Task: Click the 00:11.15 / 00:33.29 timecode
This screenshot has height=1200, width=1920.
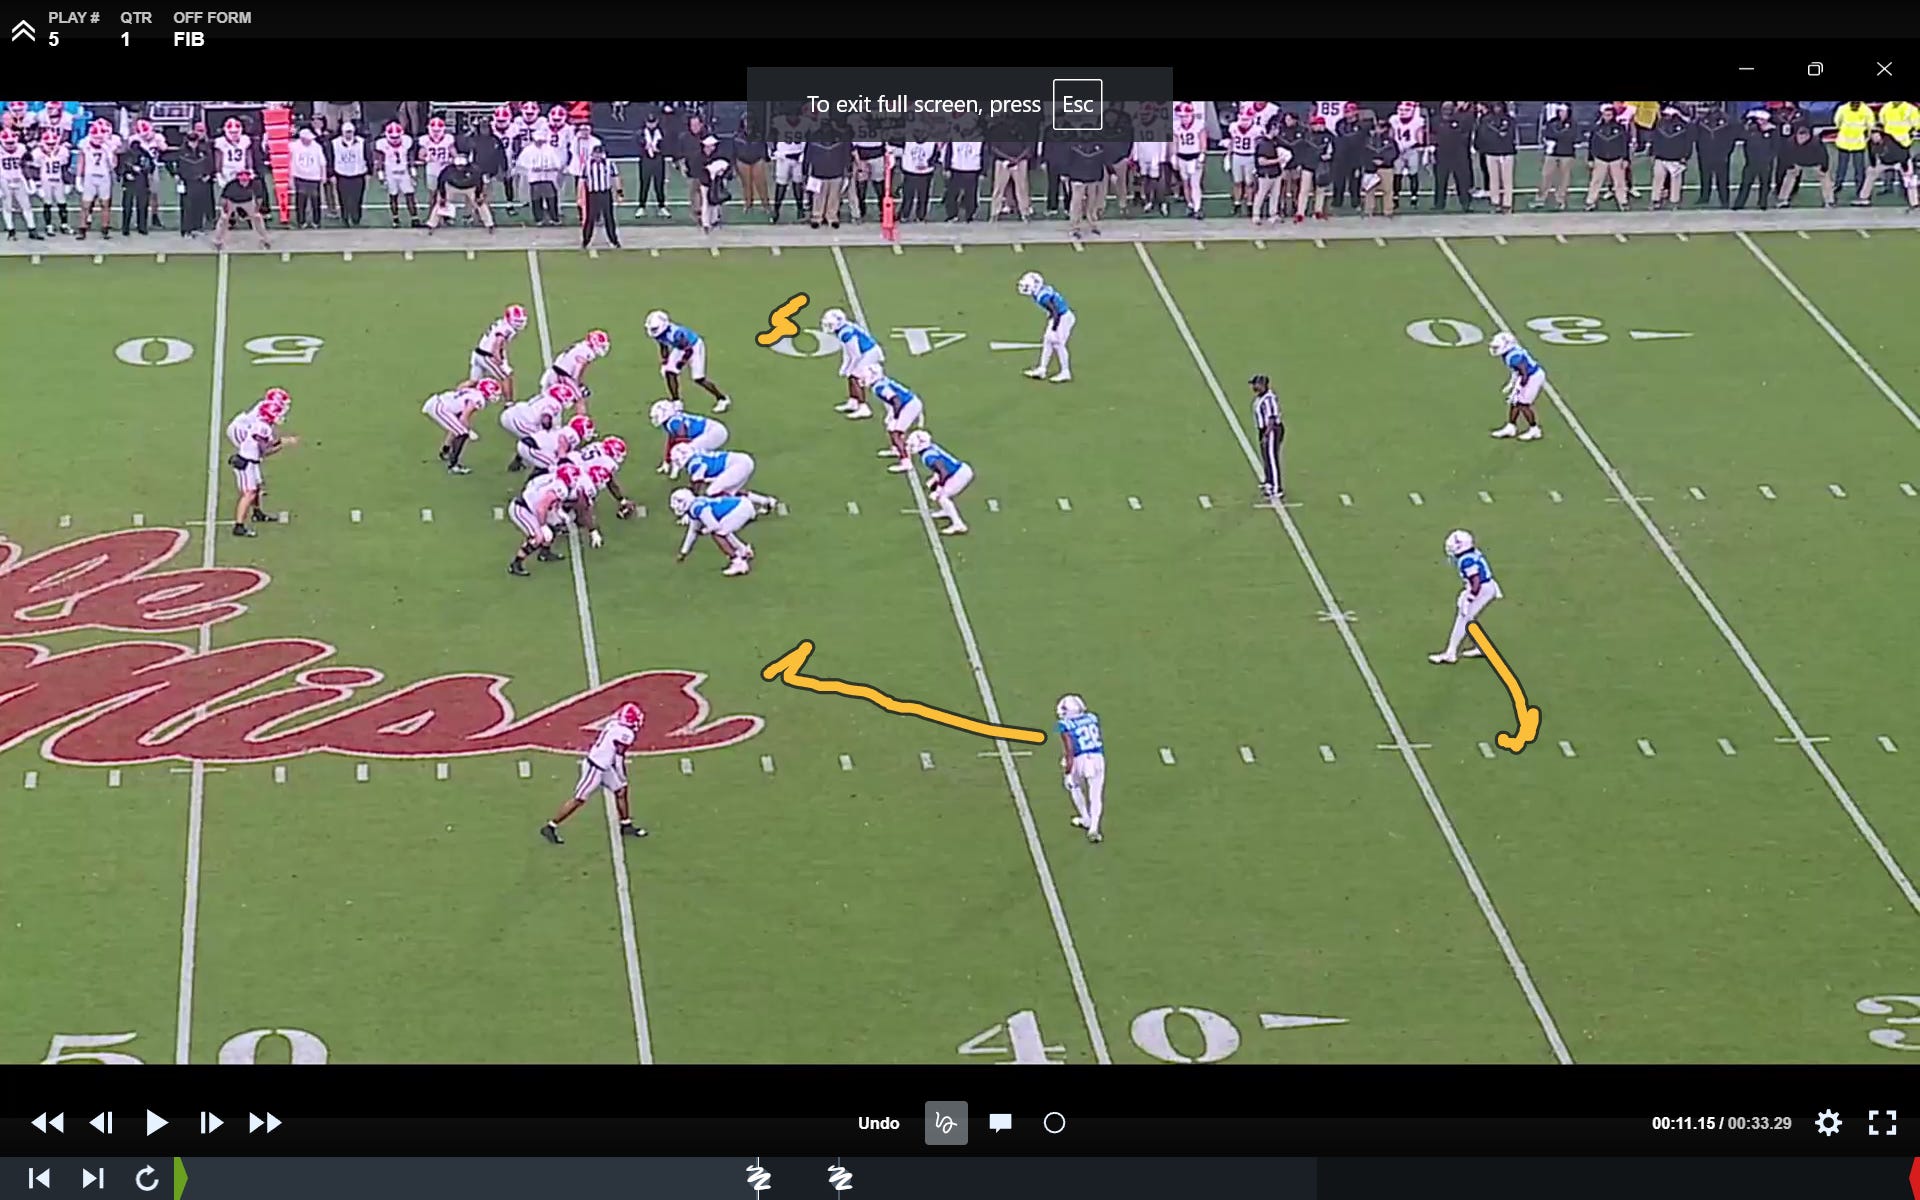Action: click(x=1721, y=1123)
